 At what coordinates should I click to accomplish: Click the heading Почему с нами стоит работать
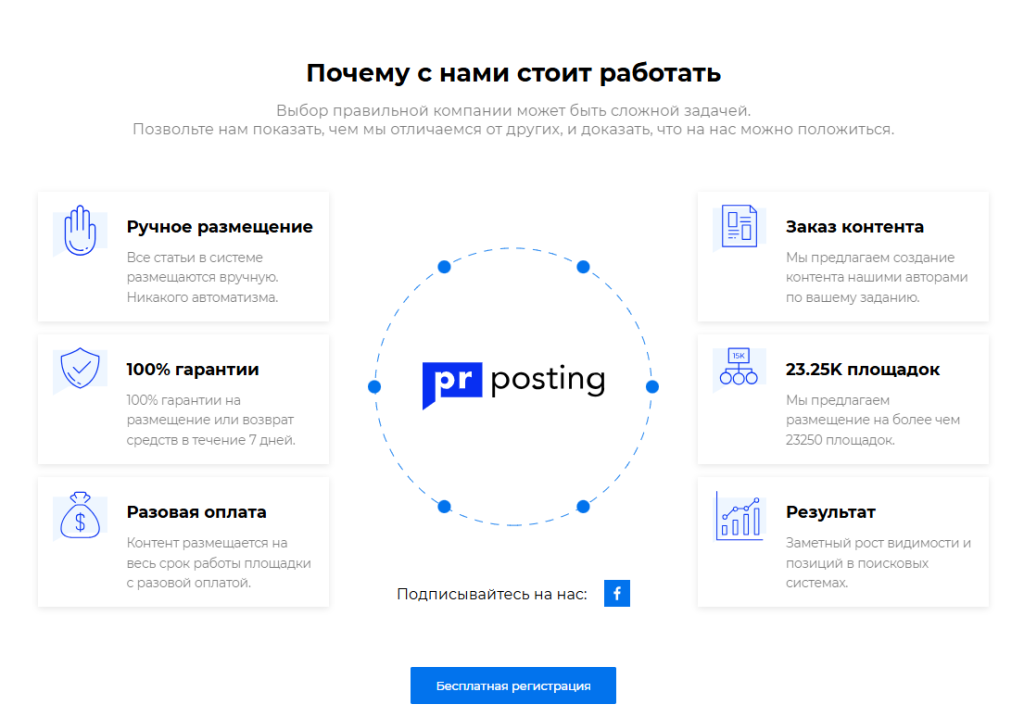click(x=513, y=72)
